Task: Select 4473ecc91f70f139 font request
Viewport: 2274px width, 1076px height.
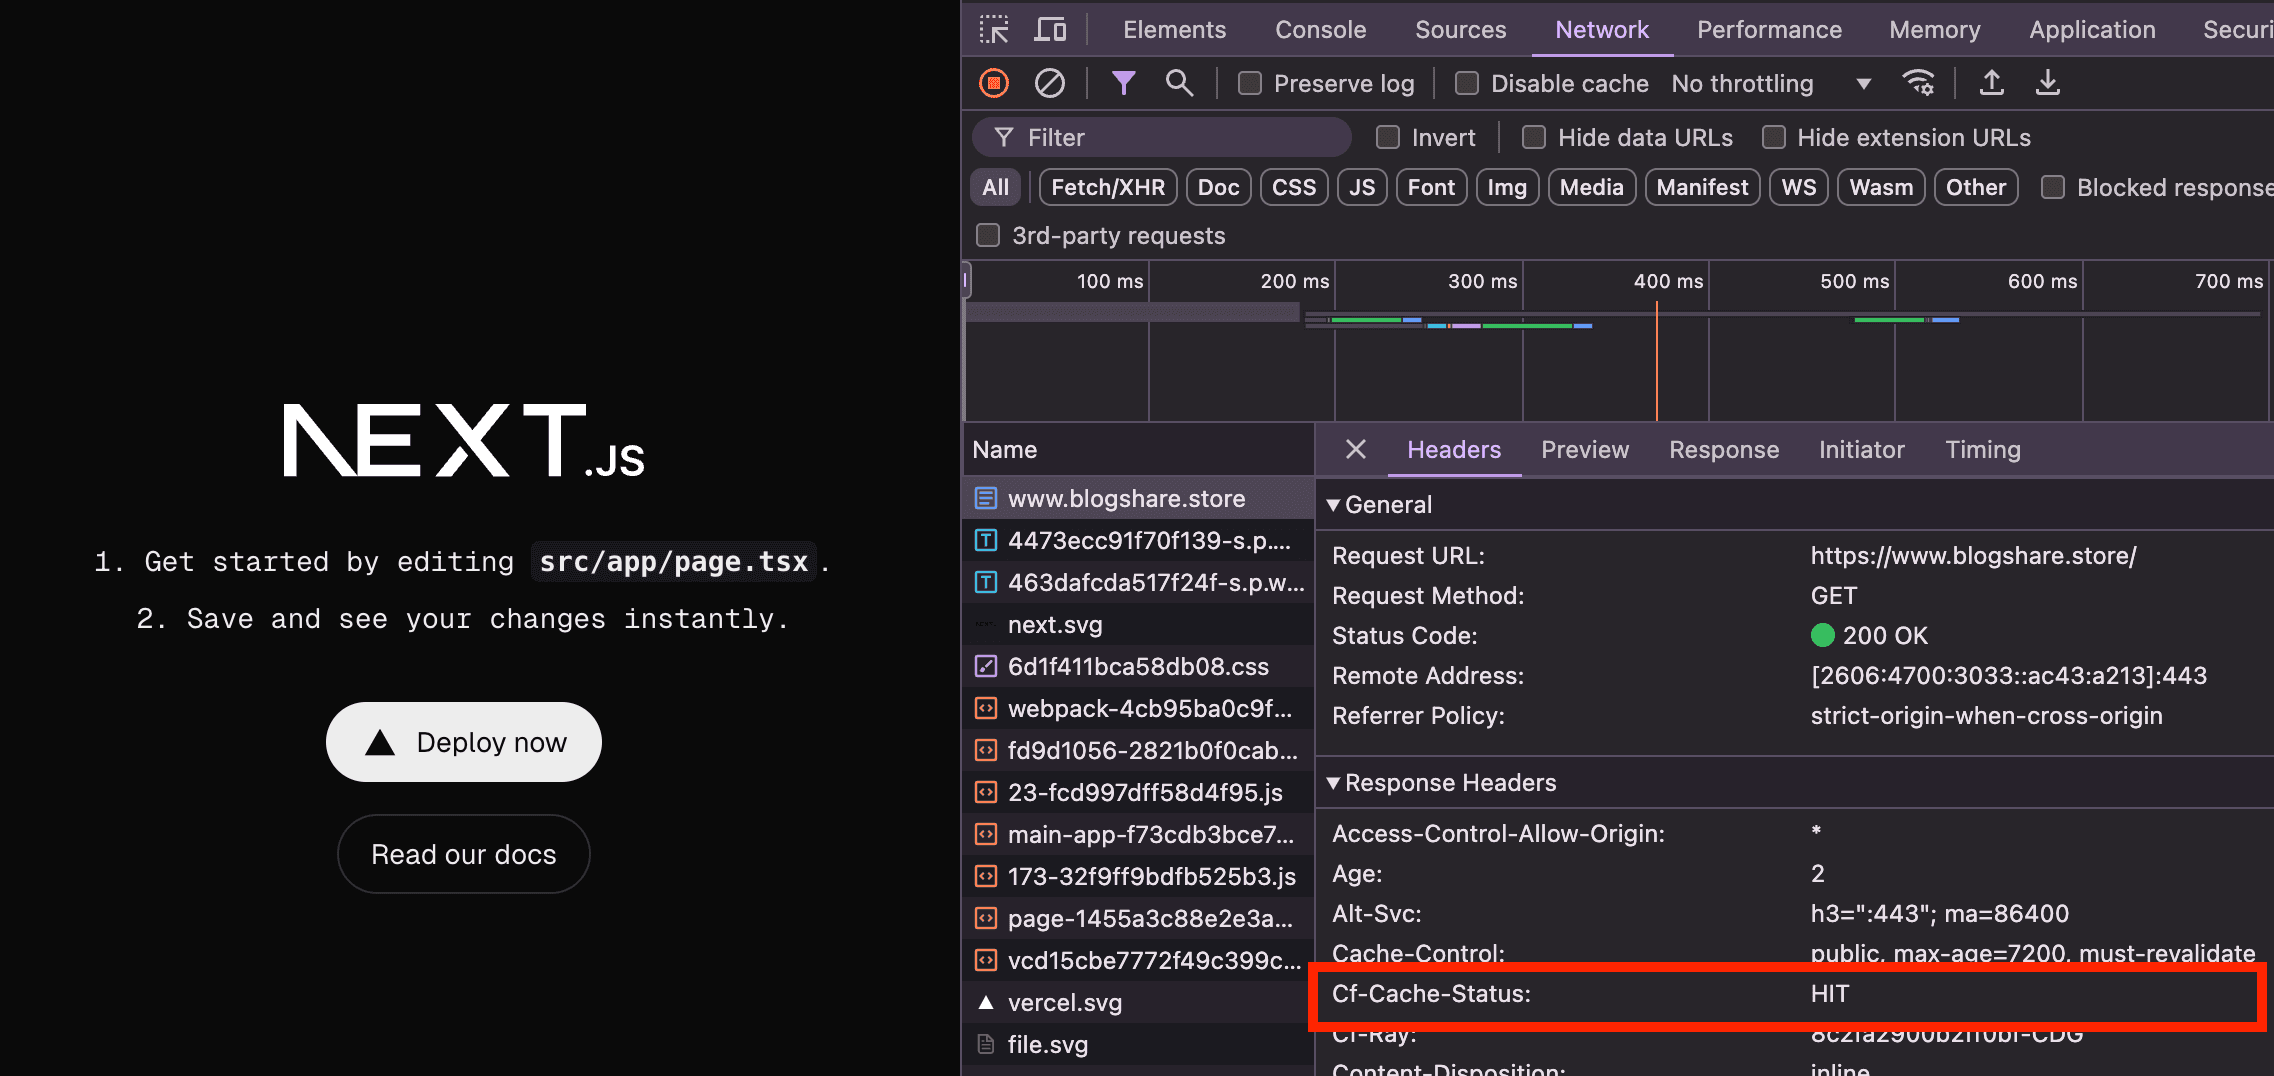Action: (x=1138, y=540)
